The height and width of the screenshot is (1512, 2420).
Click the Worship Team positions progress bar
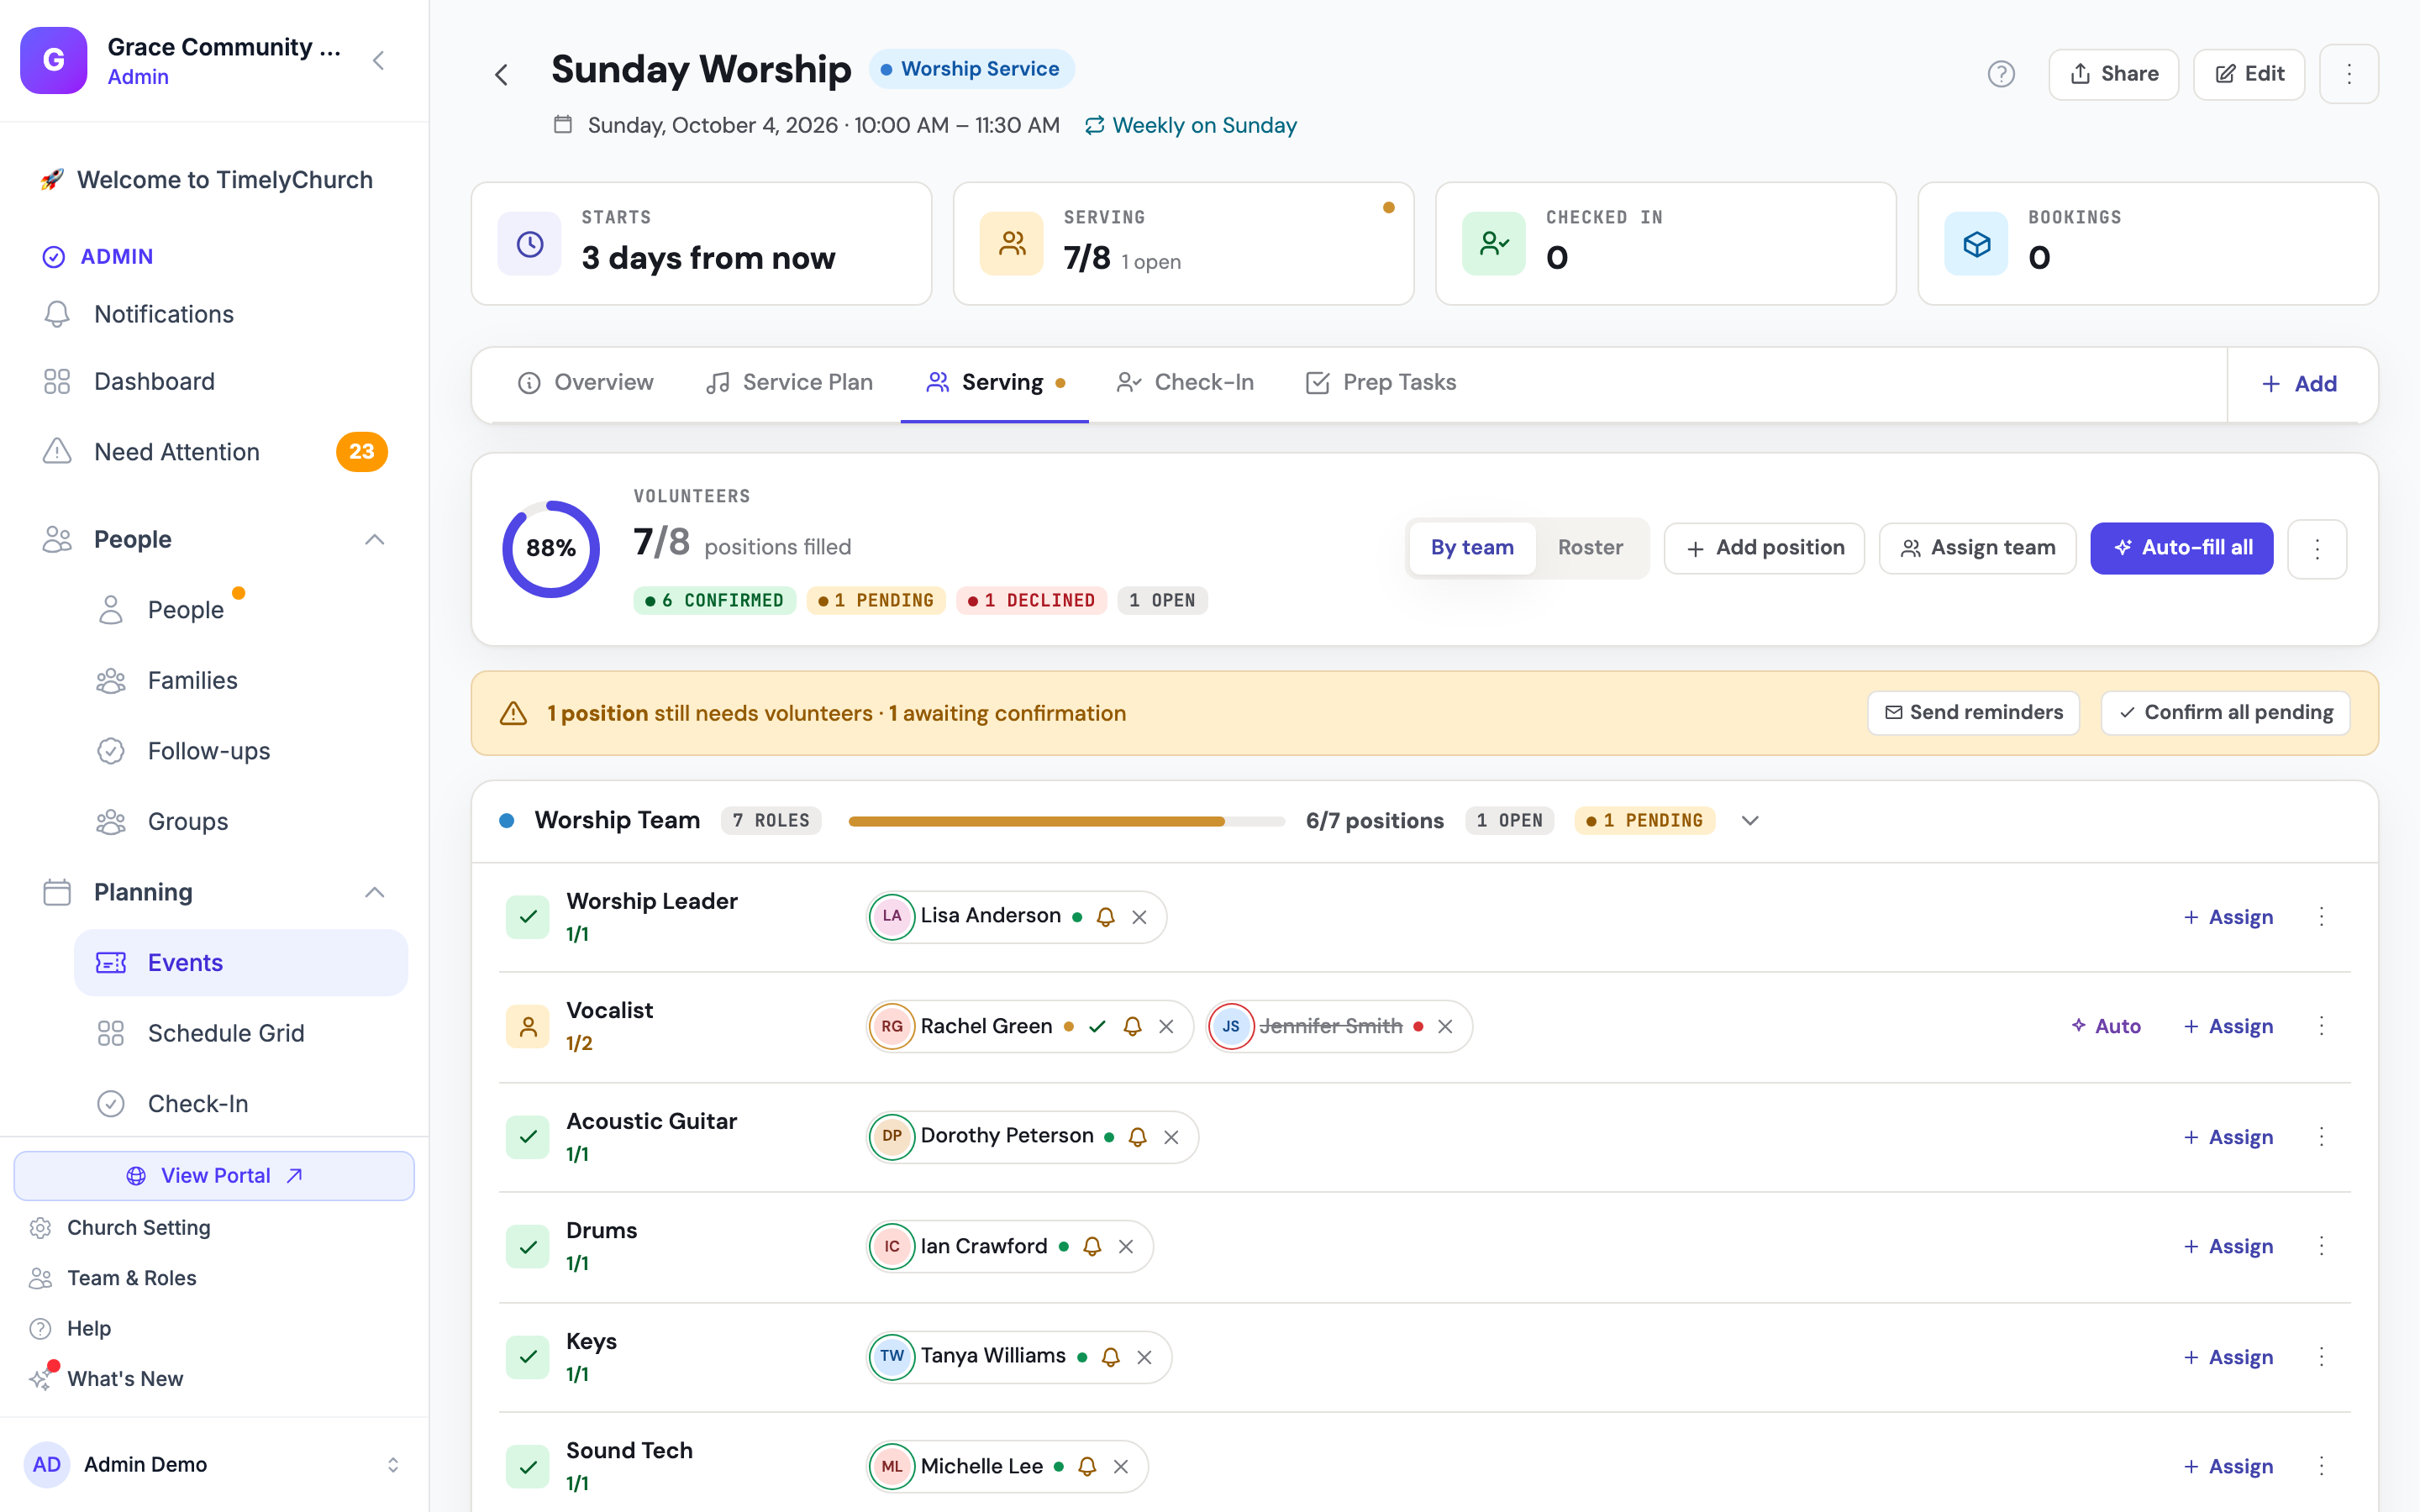click(x=1066, y=821)
